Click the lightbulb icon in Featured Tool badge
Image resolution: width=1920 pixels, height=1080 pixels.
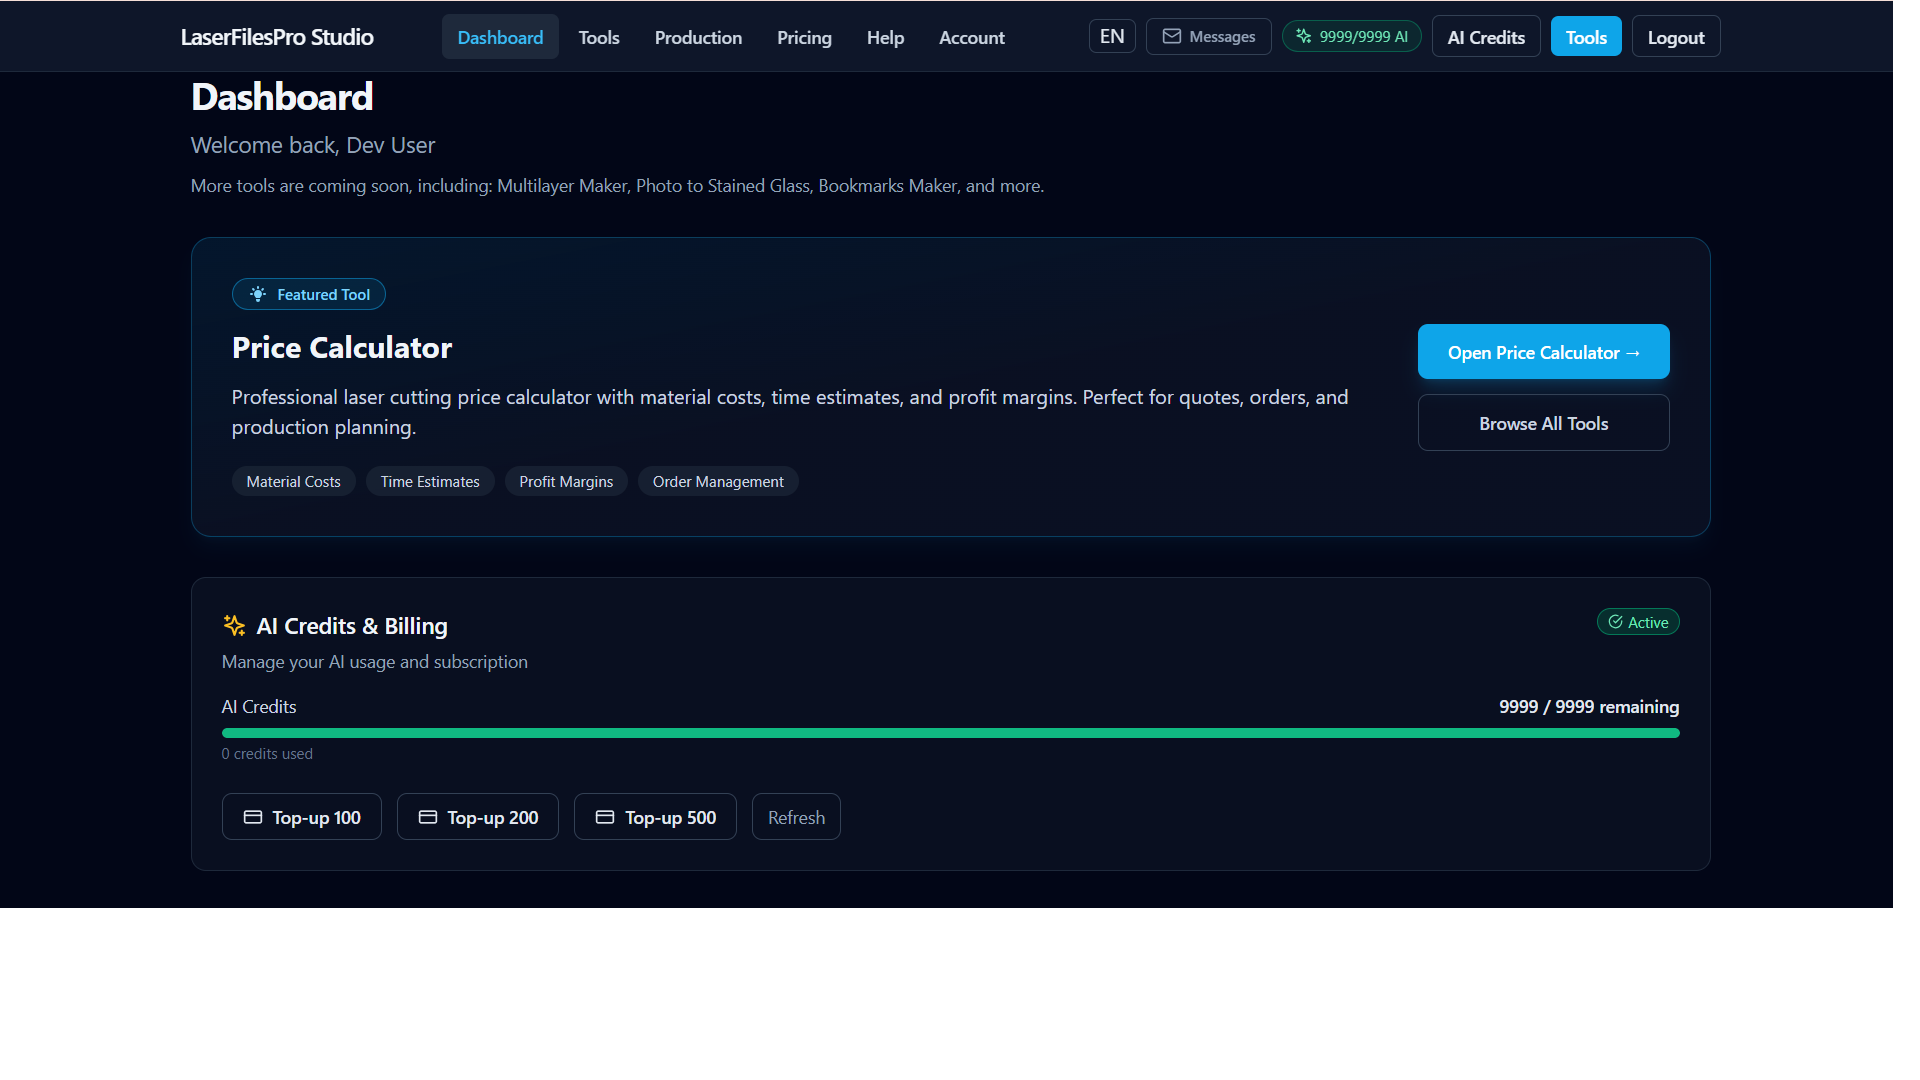coord(258,294)
